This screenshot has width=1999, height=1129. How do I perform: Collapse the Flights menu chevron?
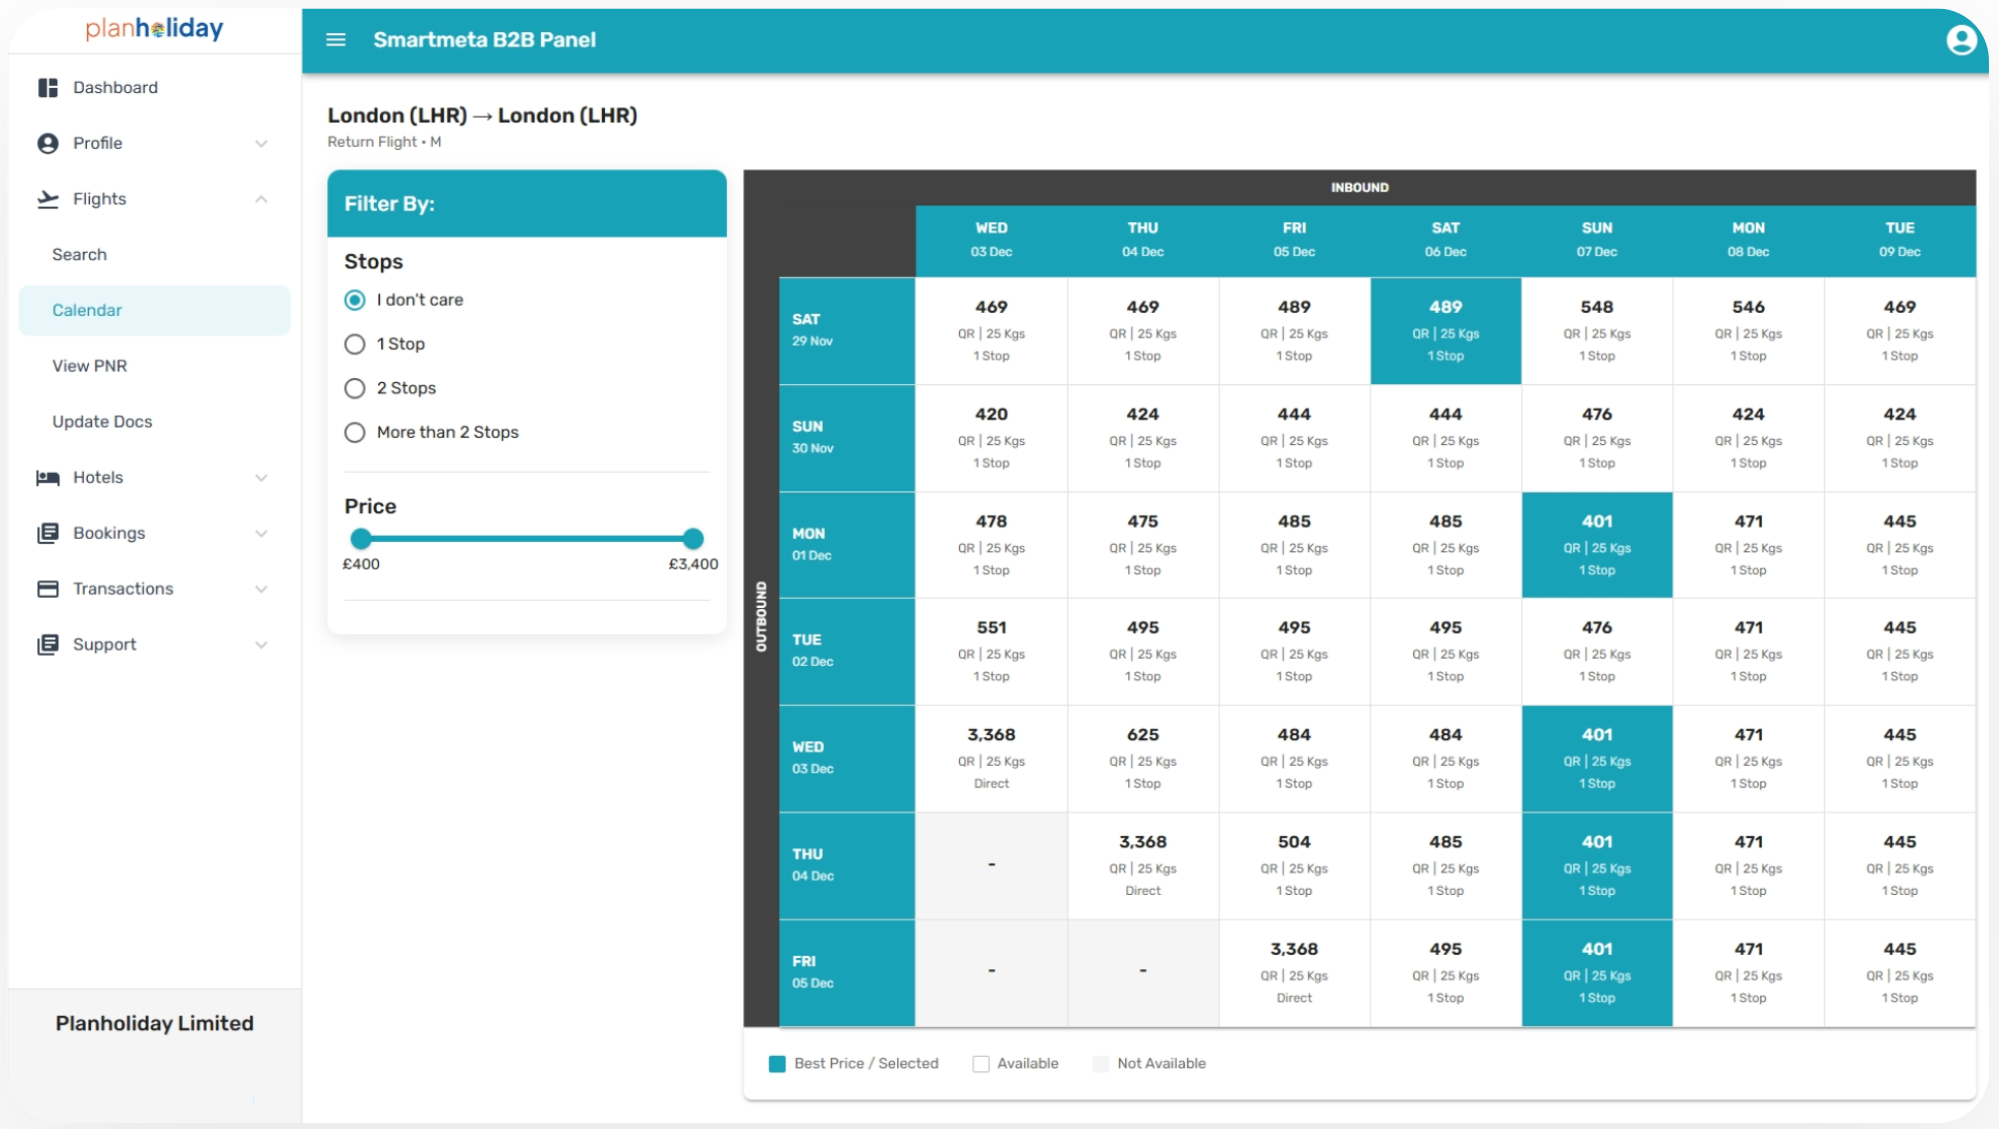(x=261, y=199)
